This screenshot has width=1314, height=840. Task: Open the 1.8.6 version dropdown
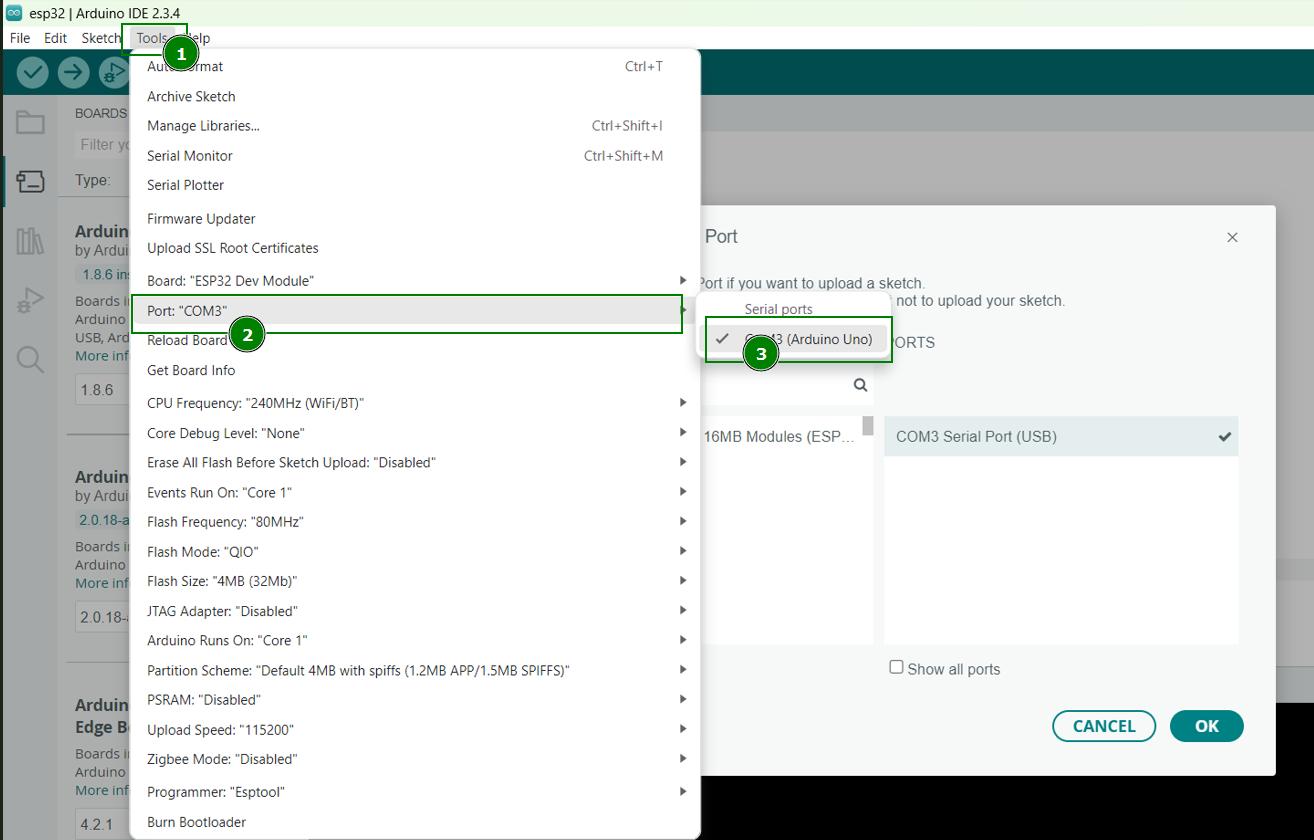(102, 390)
